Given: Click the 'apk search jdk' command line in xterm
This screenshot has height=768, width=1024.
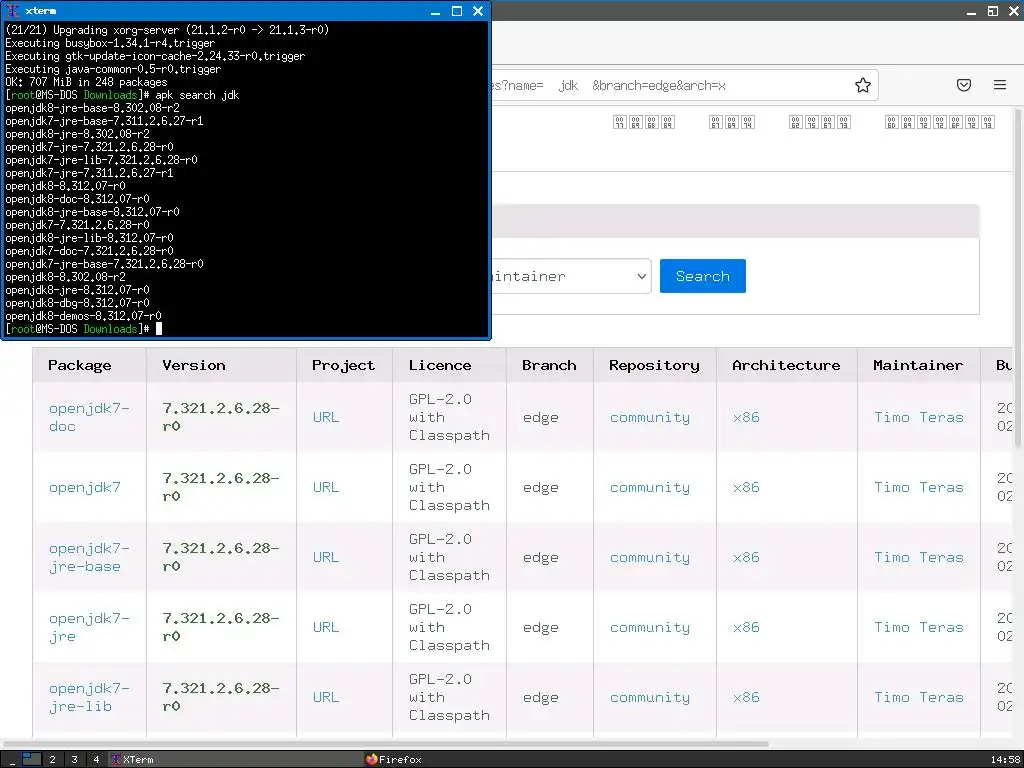Looking at the screenshot, I should [x=197, y=95].
